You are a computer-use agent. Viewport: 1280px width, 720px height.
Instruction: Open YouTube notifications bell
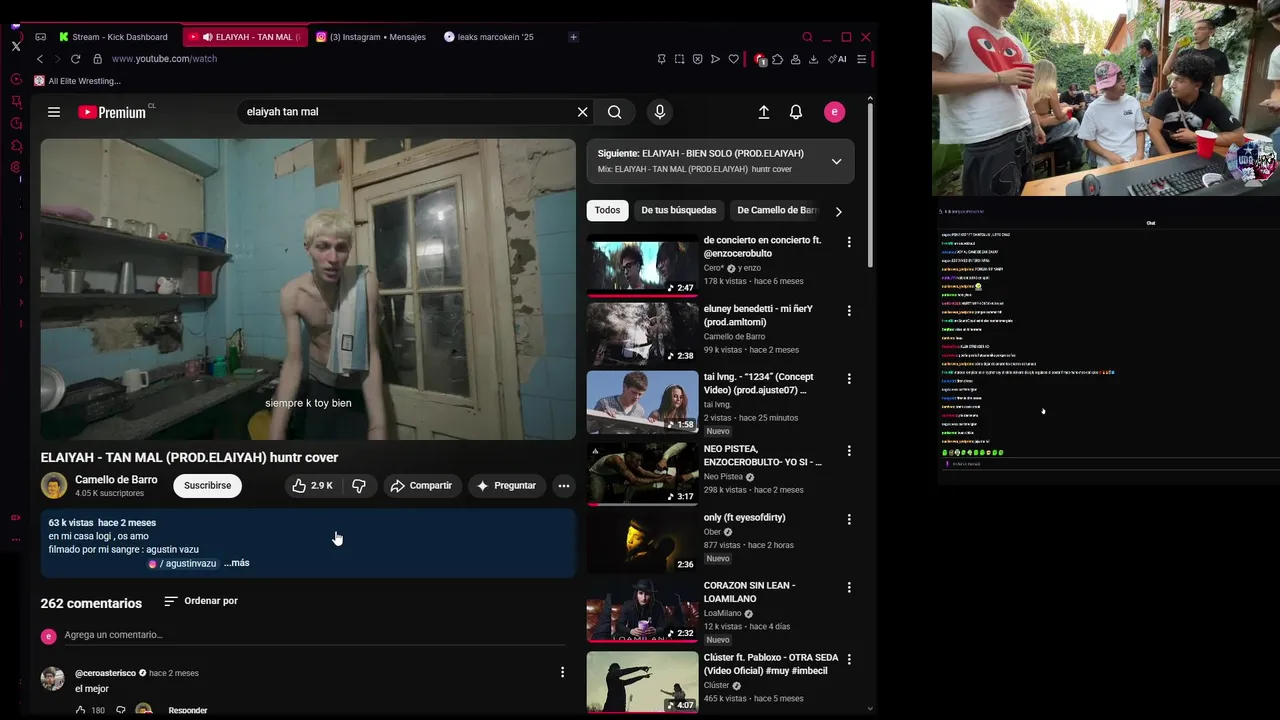(796, 112)
